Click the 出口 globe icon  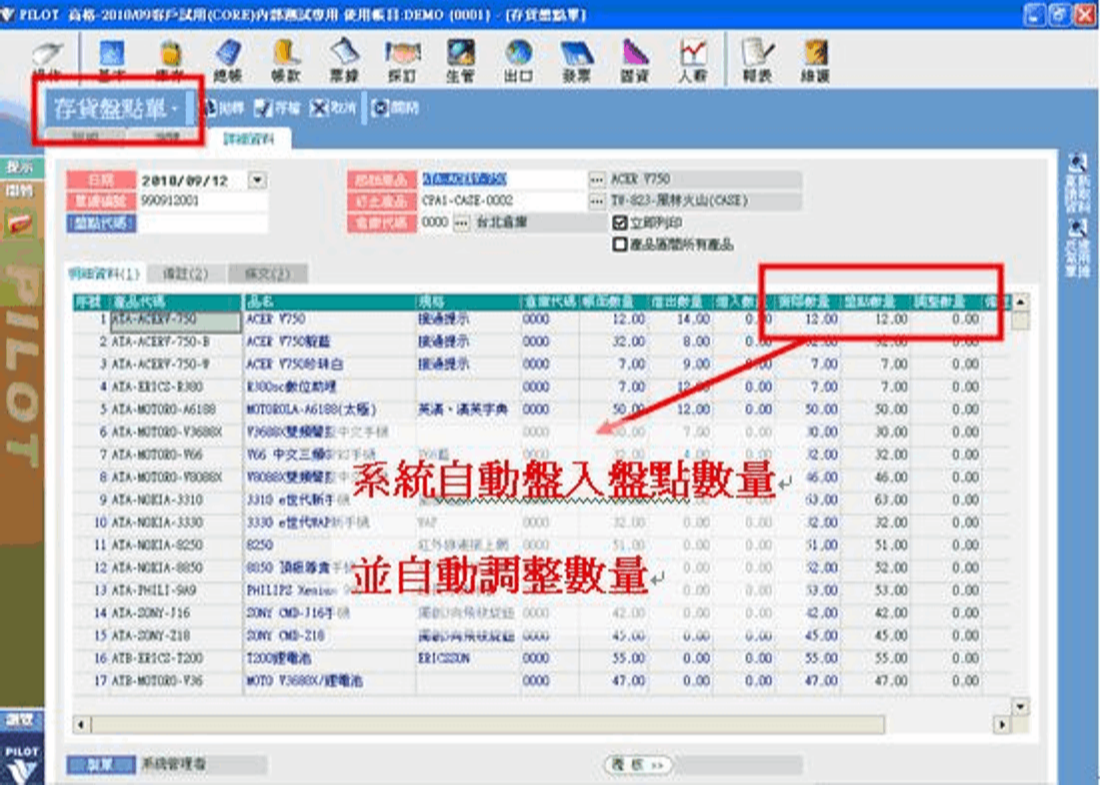coord(518,58)
